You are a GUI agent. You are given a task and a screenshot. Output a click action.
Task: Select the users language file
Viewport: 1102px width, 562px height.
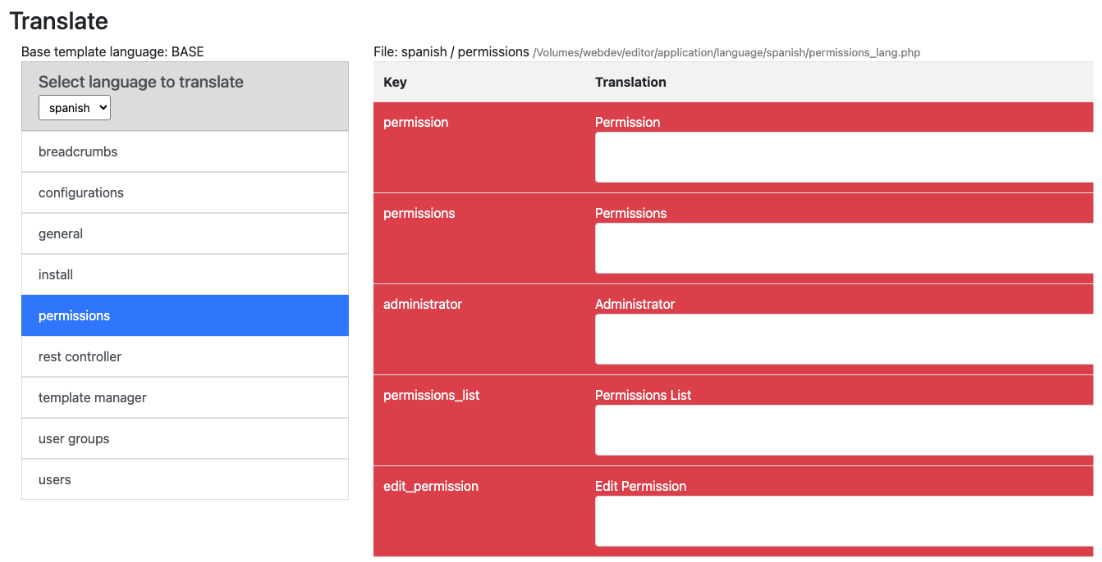[x=184, y=480]
